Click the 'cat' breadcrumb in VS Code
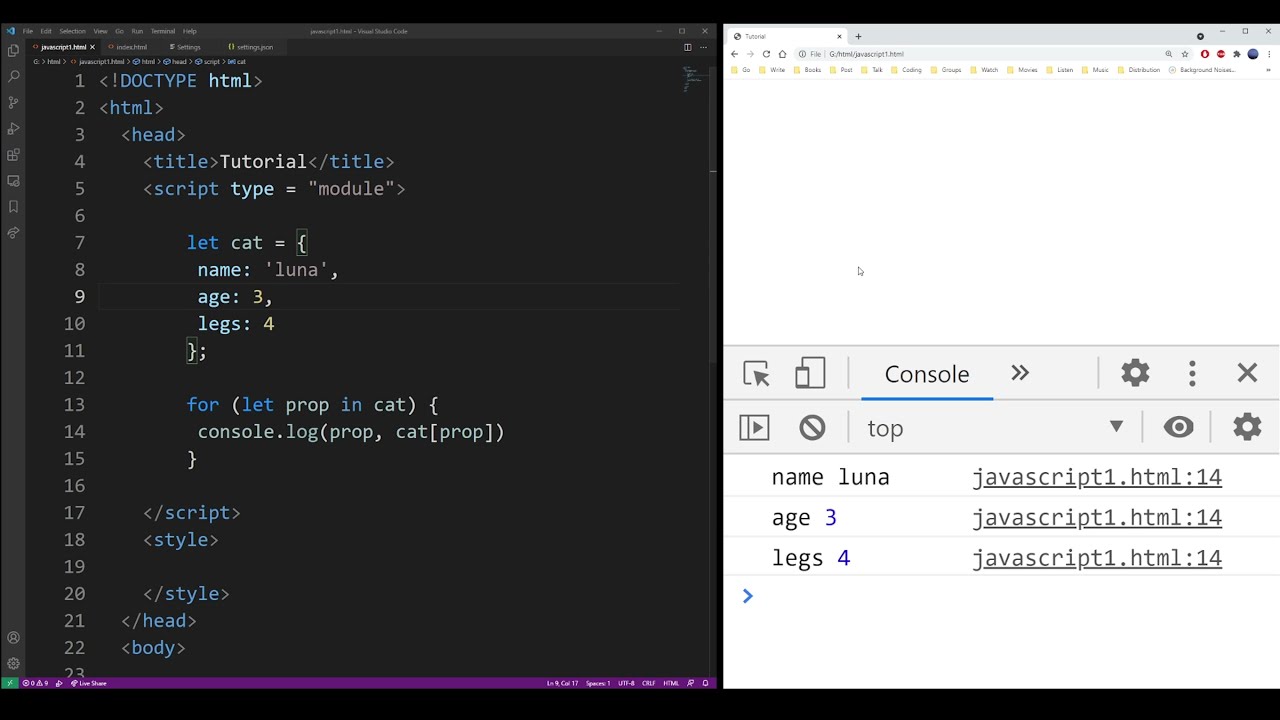The height and width of the screenshot is (720, 1280). (238, 62)
